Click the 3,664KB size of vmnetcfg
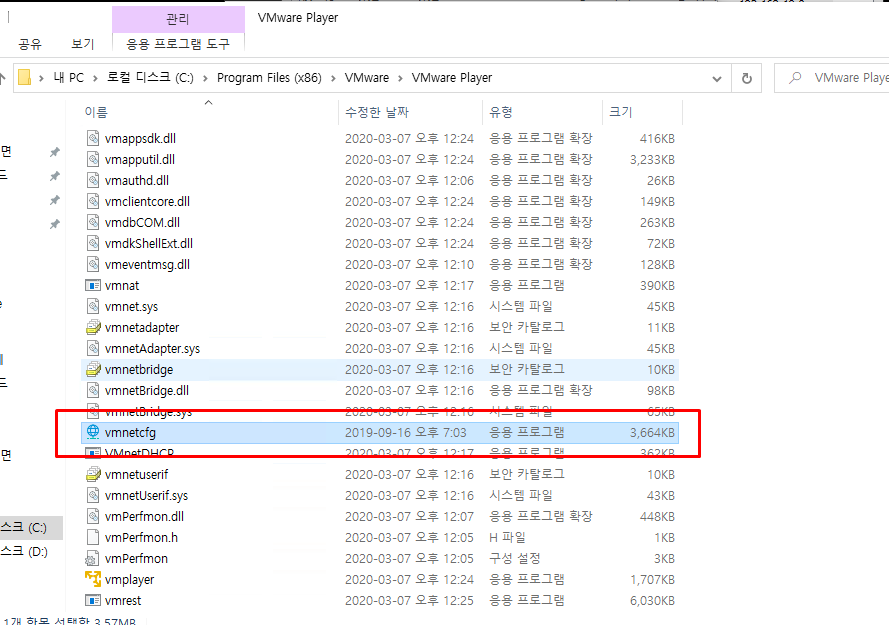Image resolution: width=889 pixels, height=625 pixels. [x=652, y=433]
